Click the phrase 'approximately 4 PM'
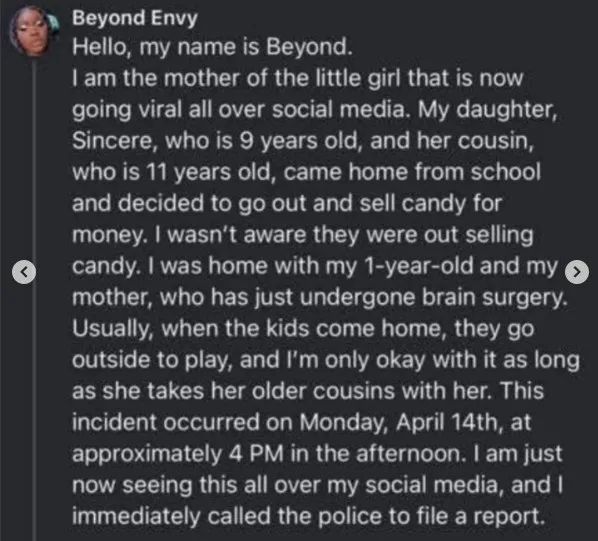 pos(178,454)
